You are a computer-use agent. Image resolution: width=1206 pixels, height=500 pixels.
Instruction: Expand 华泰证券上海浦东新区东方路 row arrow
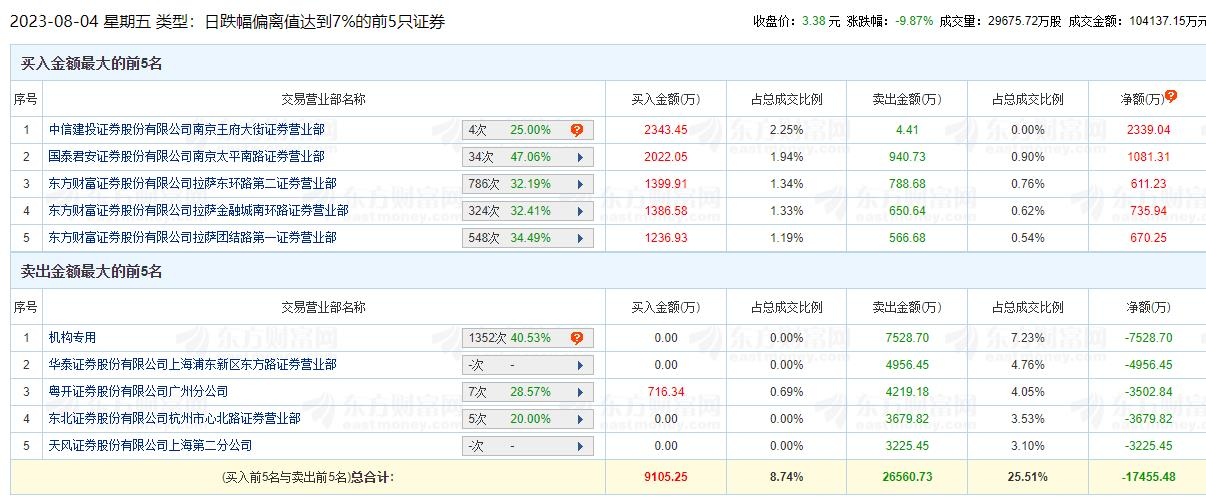pos(580,365)
